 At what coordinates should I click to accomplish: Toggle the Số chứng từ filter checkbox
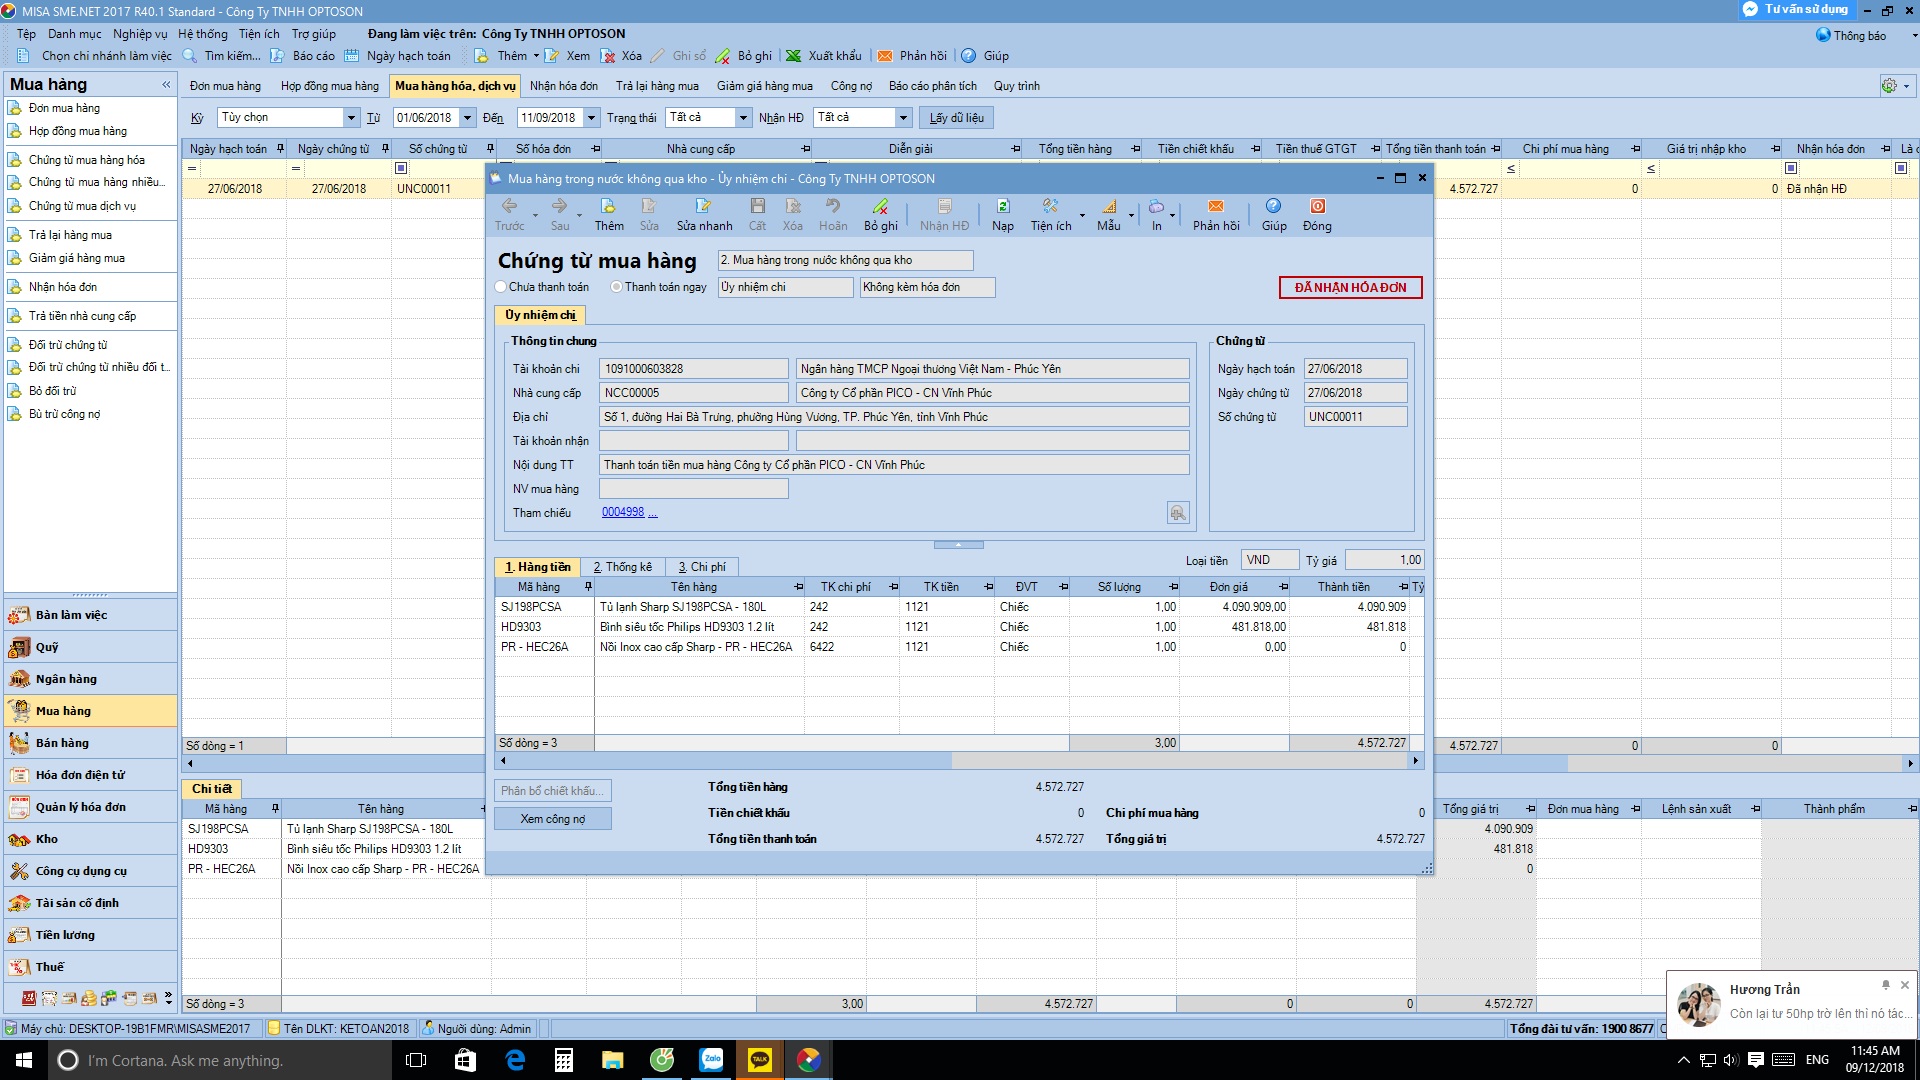pos(401,168)
